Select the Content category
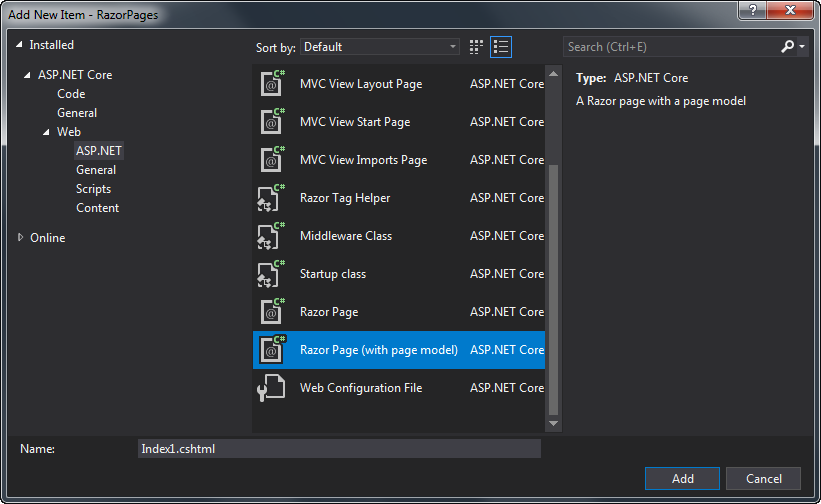 coord(97,208)
